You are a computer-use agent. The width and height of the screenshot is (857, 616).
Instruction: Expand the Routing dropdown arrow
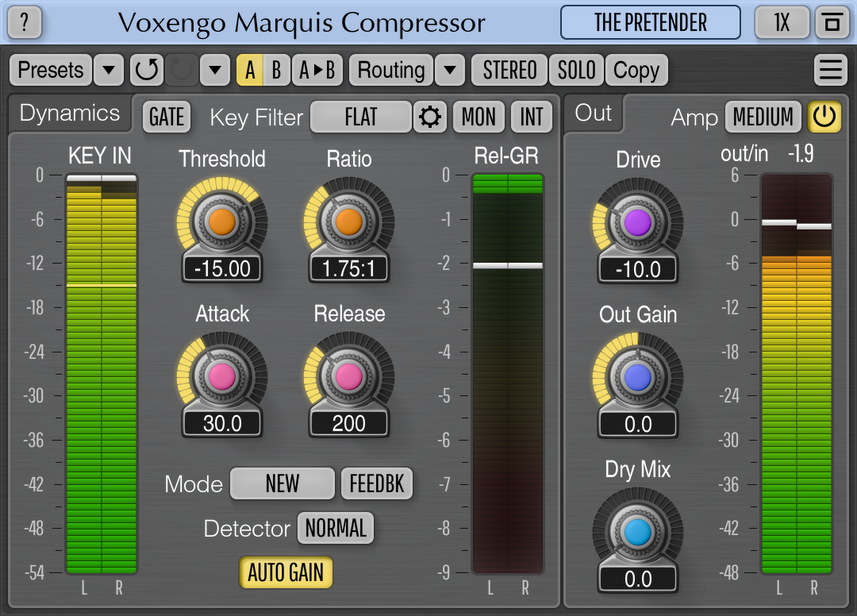451,70
